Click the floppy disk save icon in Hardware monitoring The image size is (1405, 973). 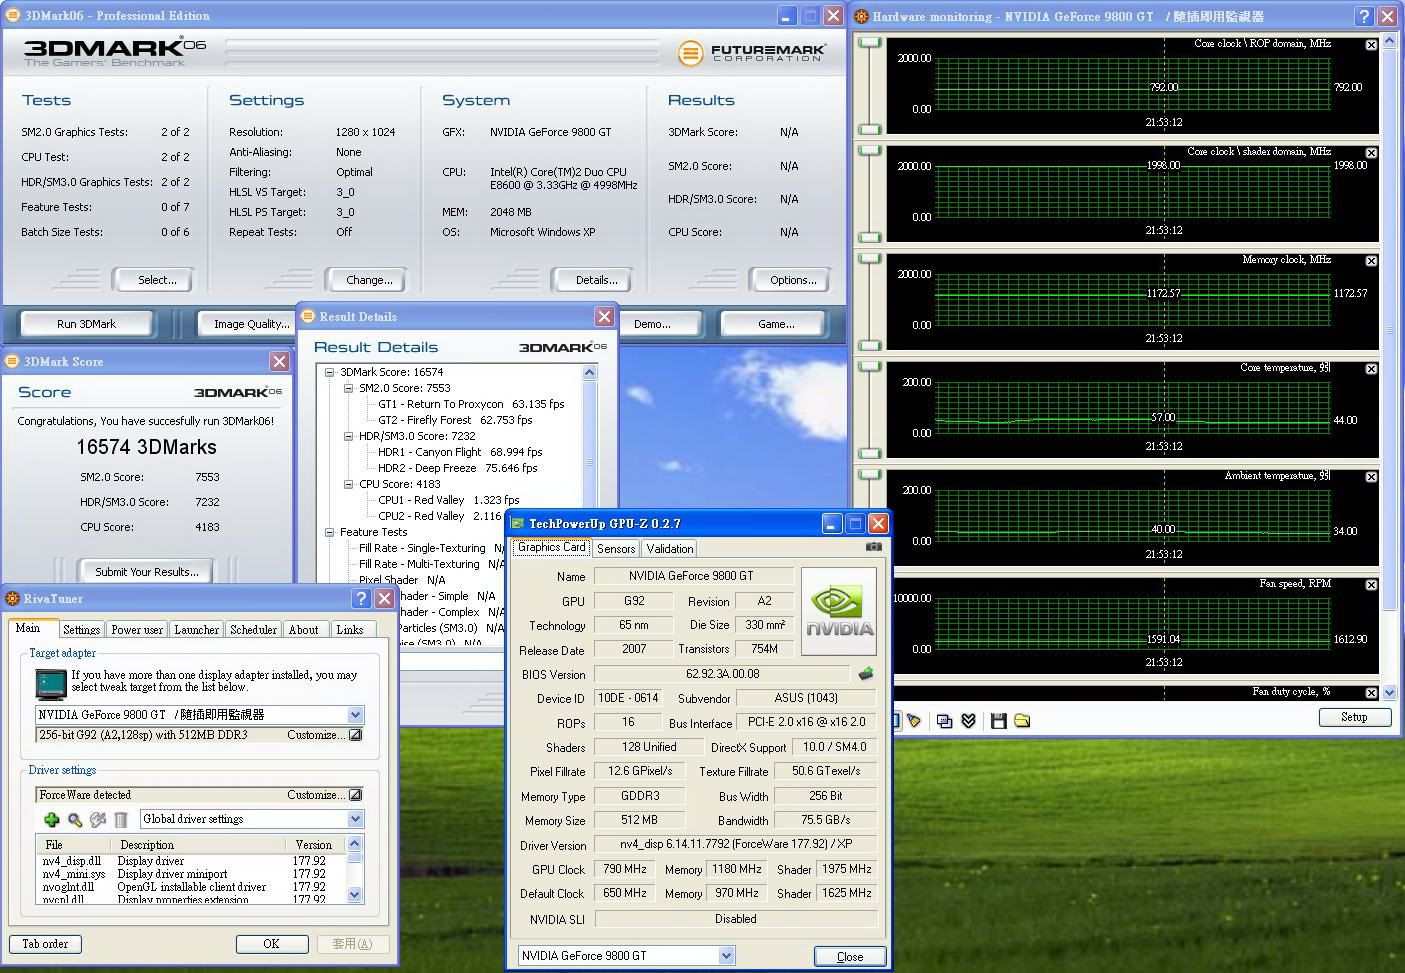998,721
